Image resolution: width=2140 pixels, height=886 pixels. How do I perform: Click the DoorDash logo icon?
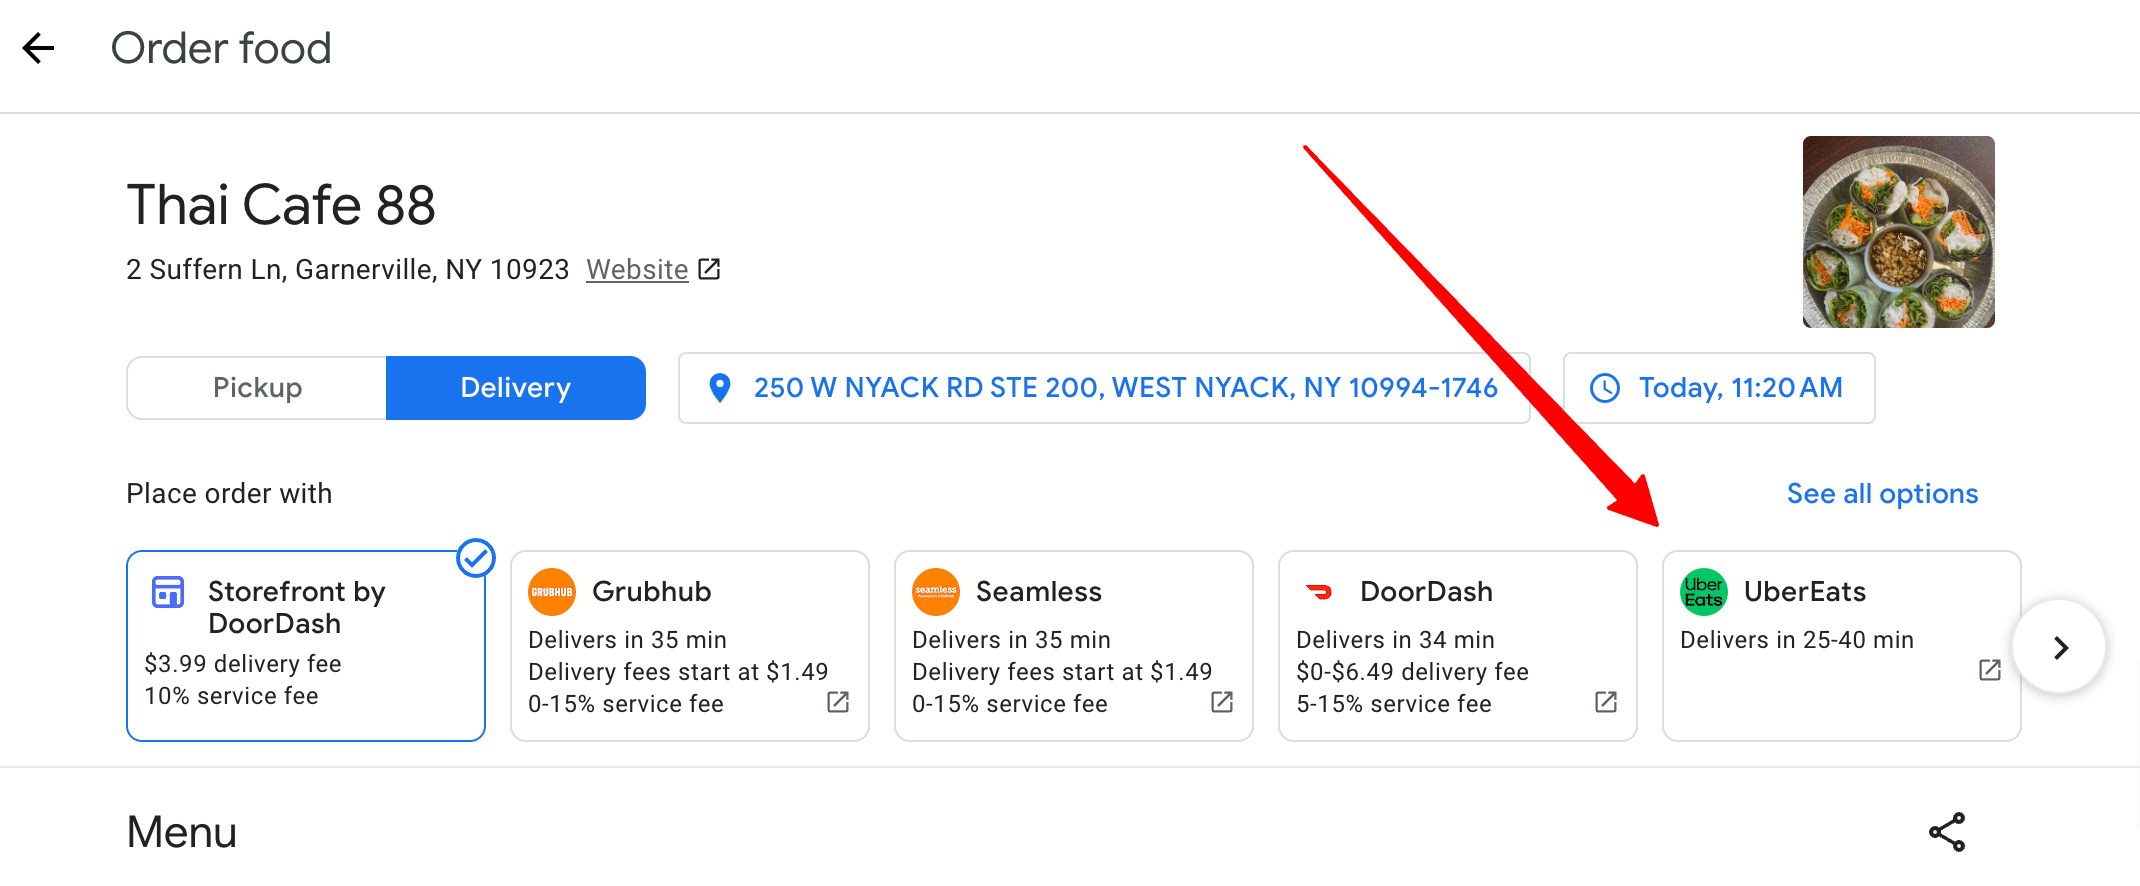tap(1320, 591)
